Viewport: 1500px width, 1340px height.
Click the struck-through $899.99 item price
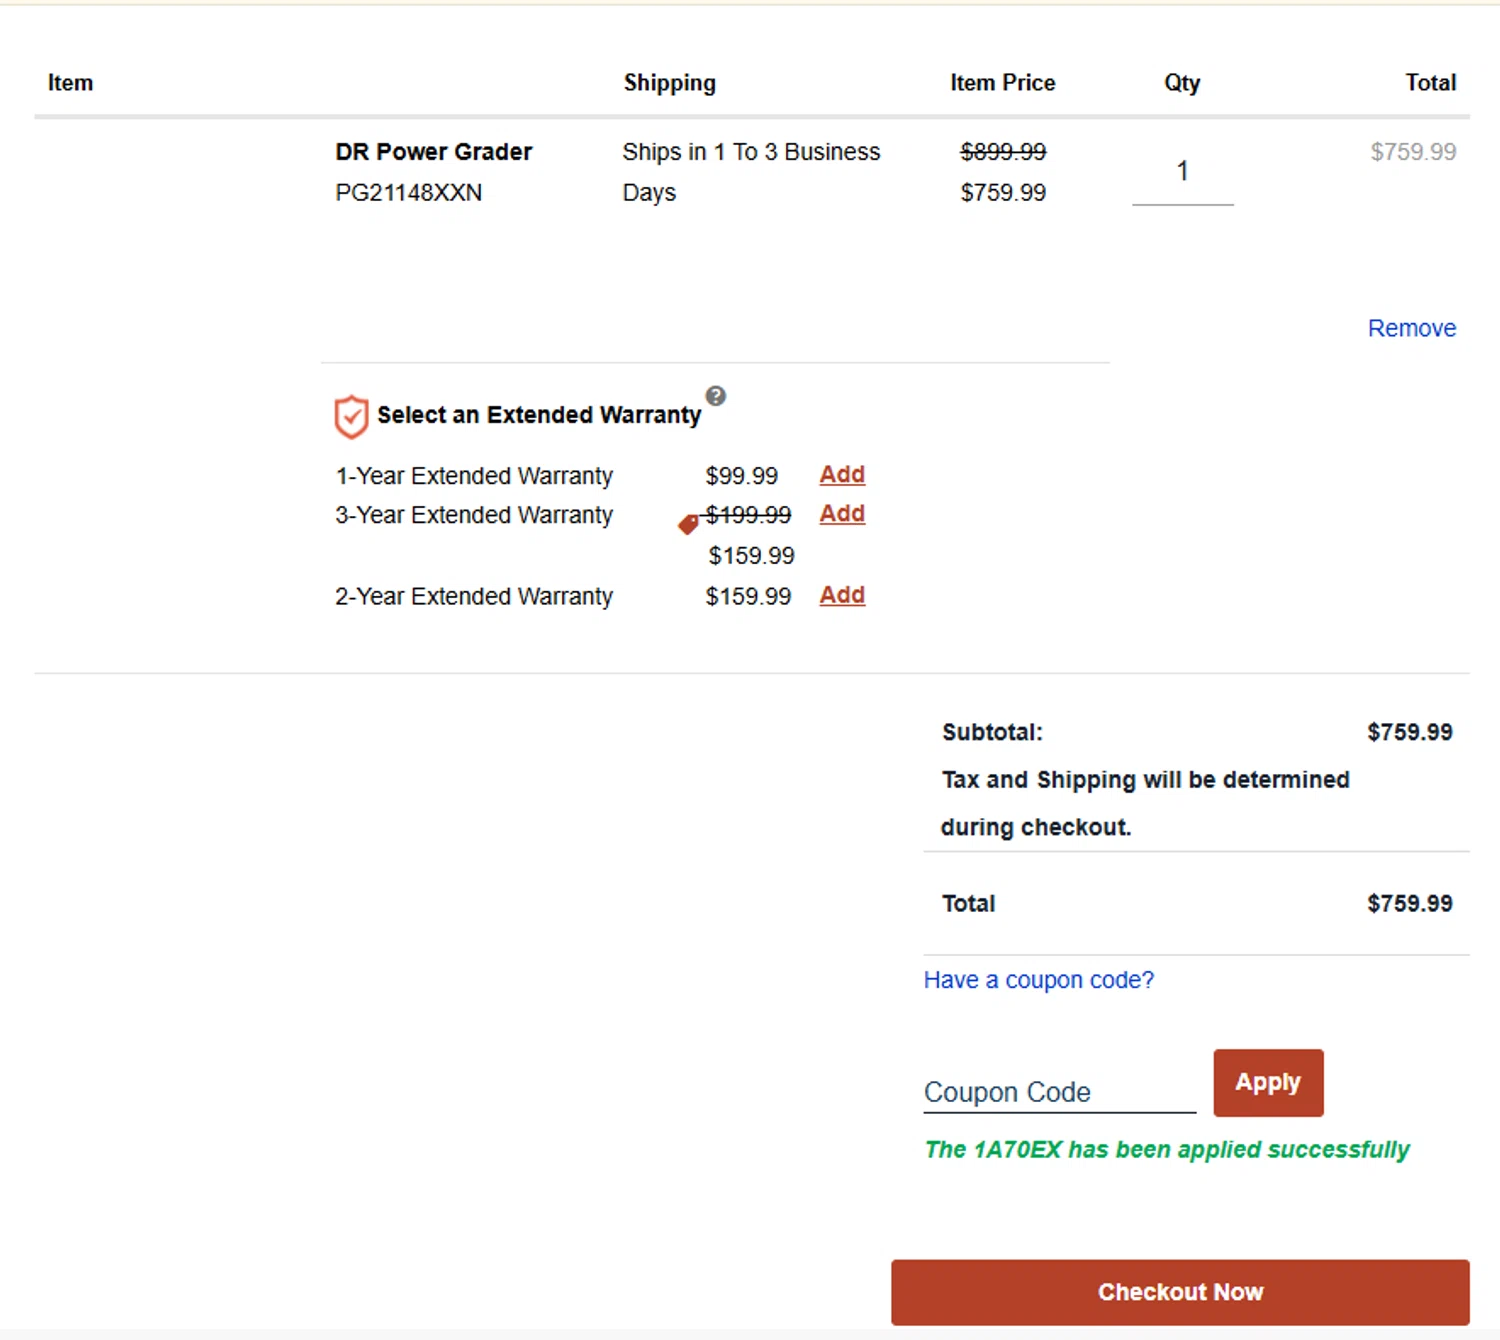(1003, 152)
